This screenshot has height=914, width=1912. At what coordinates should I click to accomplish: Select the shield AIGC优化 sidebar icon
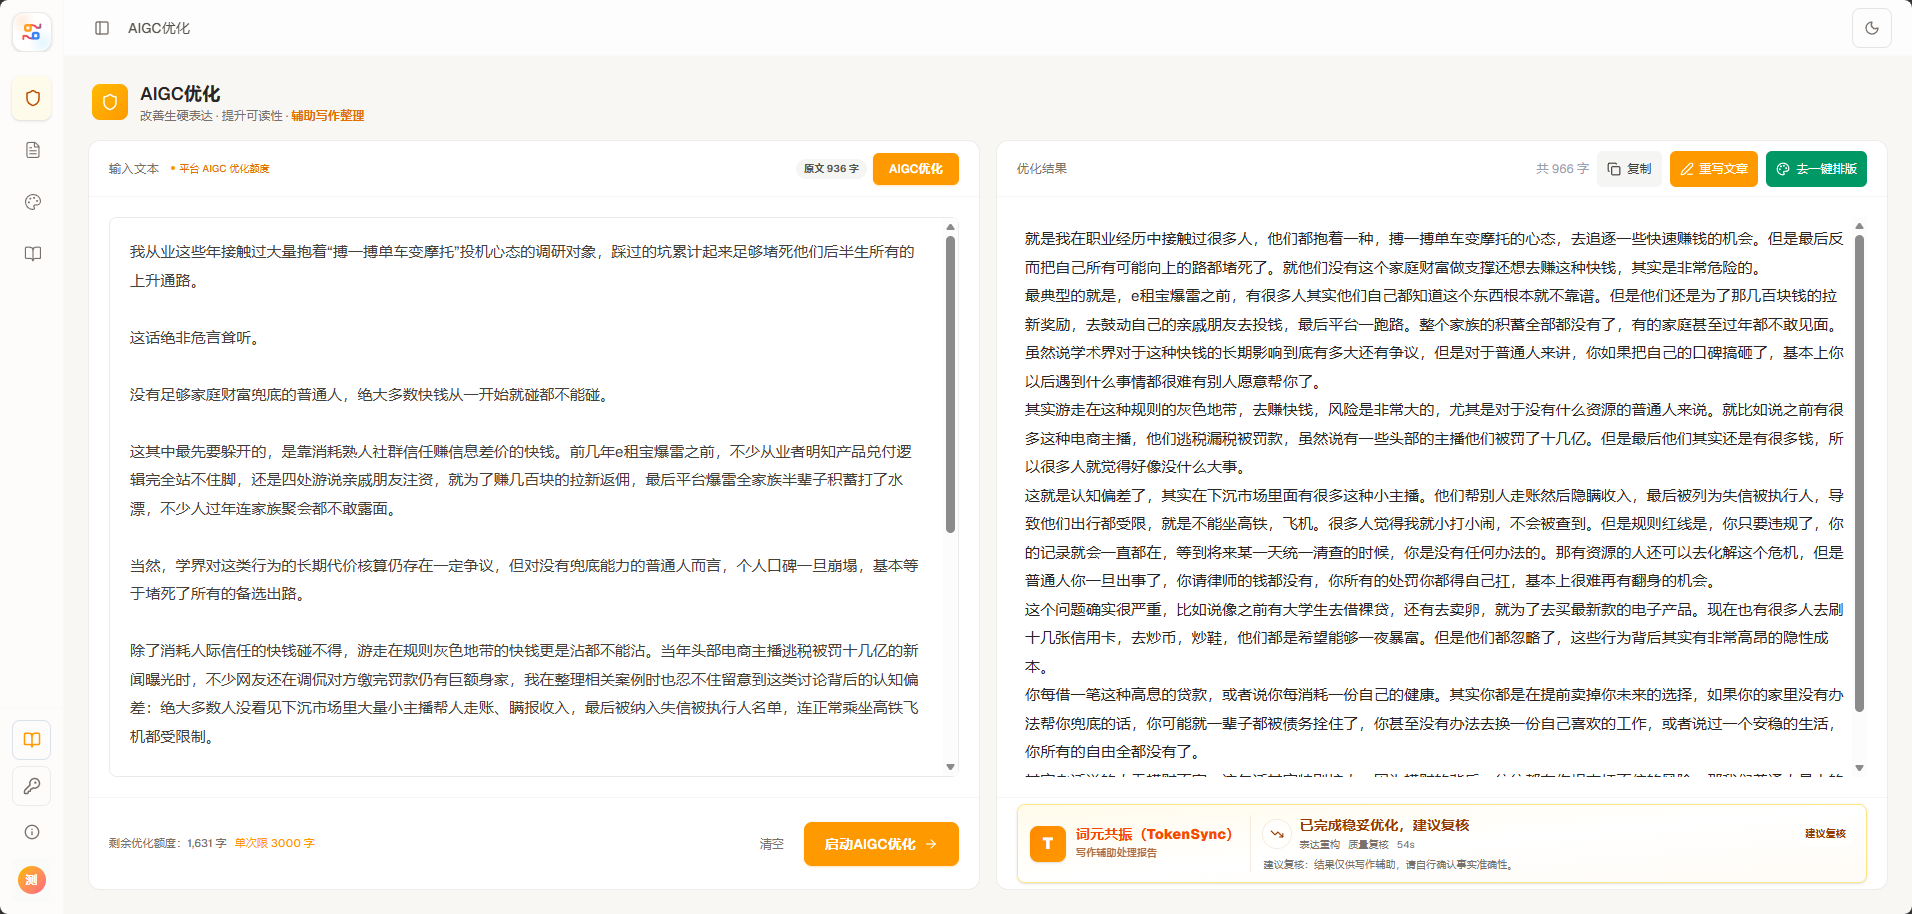32,98
